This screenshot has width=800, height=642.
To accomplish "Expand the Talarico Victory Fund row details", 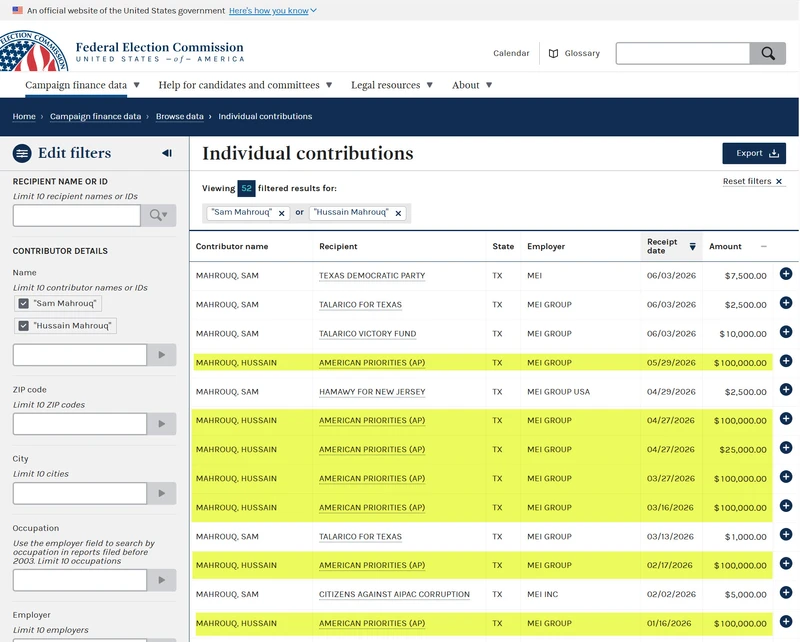I will [x=786, y=332].
